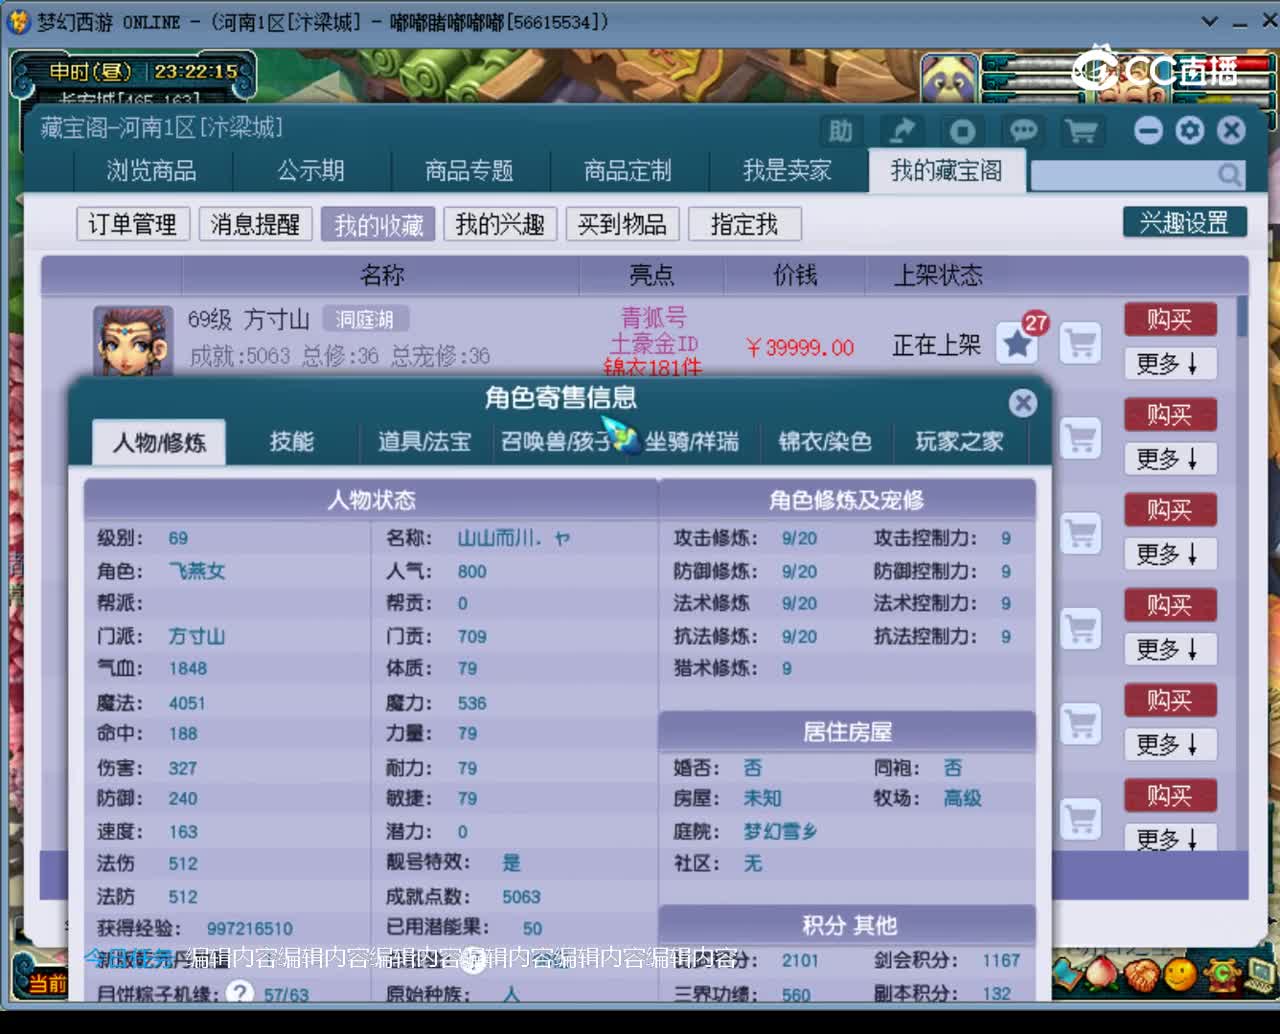Image resolution: width=1280 pixels, height=1034 pixels.
Task: Click the listing table vertical scrollbar
Action: pyautogui.click(x=1242, y=573)
